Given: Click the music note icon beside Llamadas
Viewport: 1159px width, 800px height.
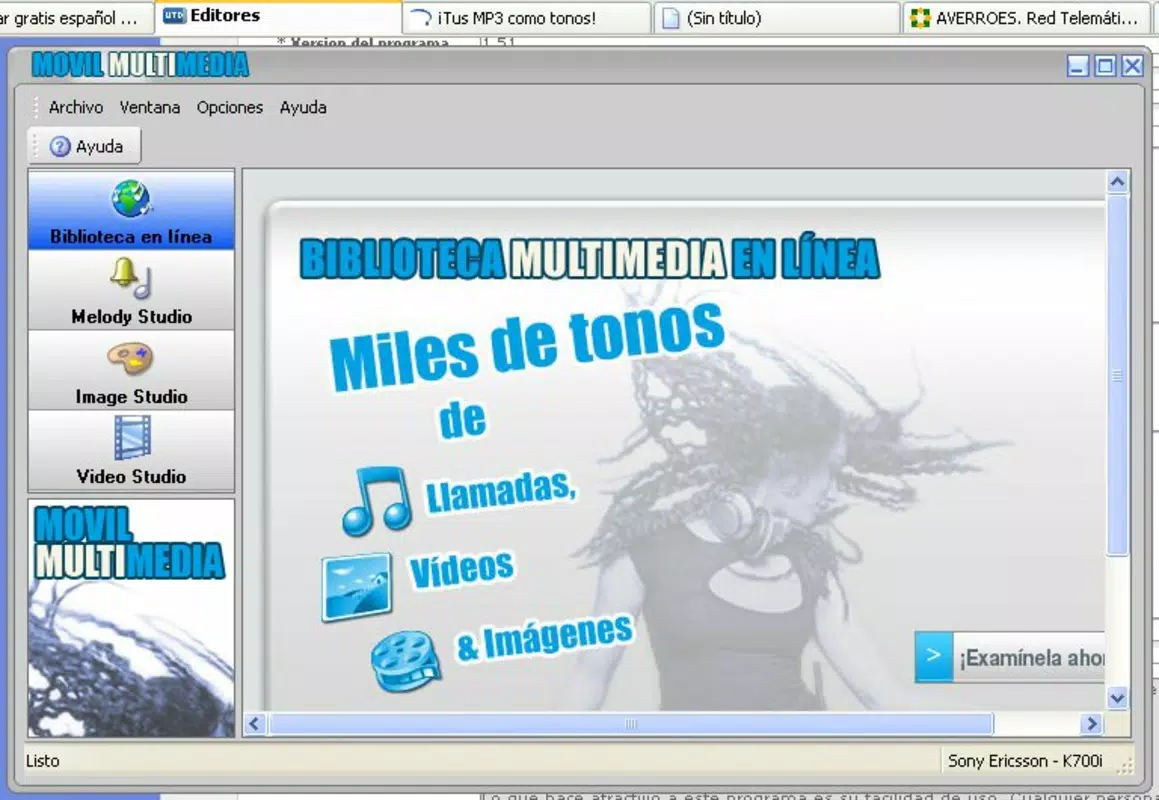Looking at the screenshot, I should click(377, 501).
